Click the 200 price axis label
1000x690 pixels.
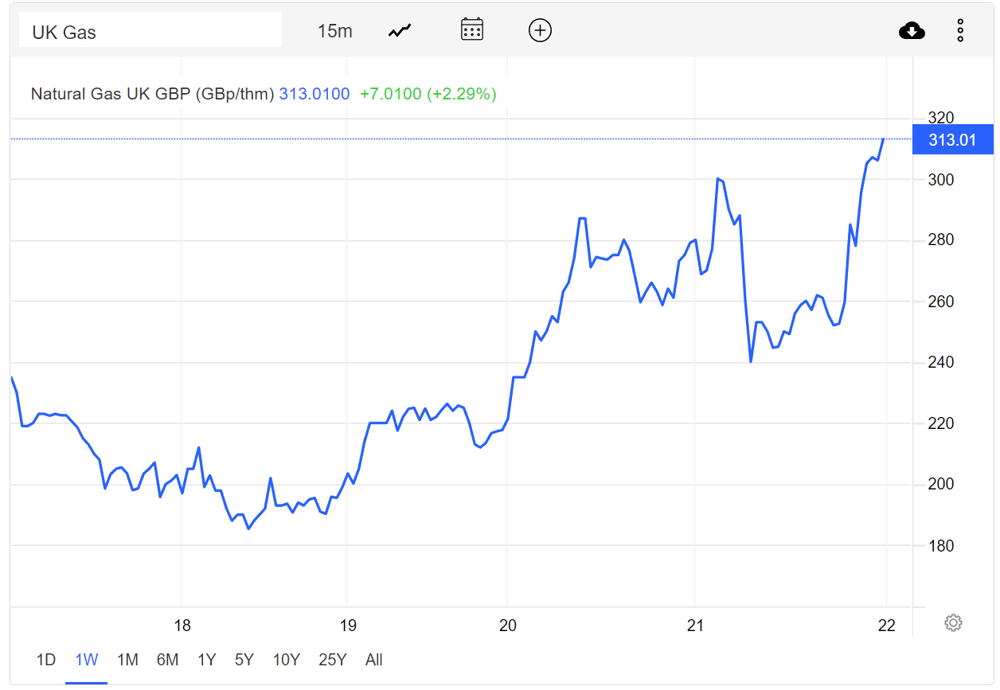[941, 484]
